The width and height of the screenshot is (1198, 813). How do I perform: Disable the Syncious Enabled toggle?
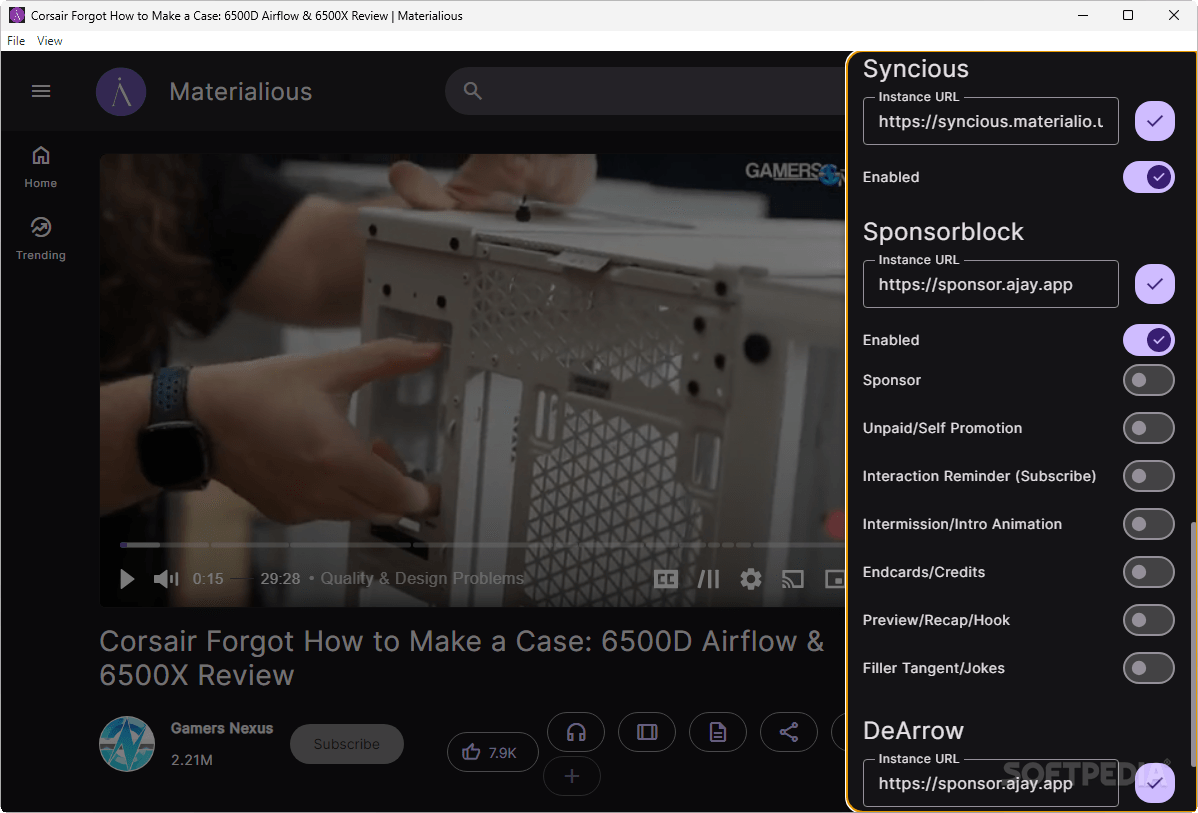(1148, 177)
